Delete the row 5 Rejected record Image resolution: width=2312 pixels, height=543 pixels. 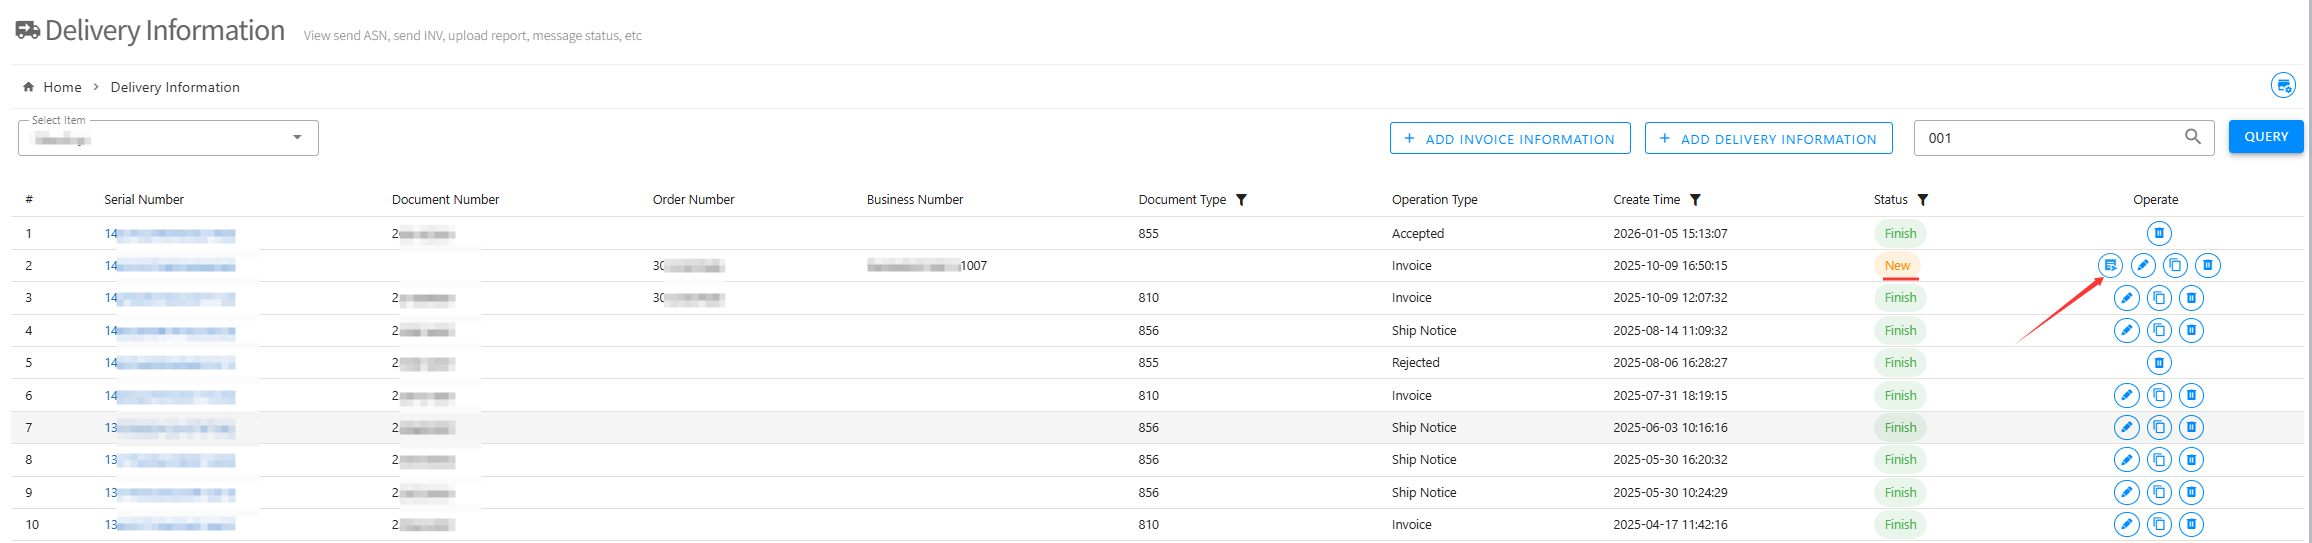coord(2159,363)
